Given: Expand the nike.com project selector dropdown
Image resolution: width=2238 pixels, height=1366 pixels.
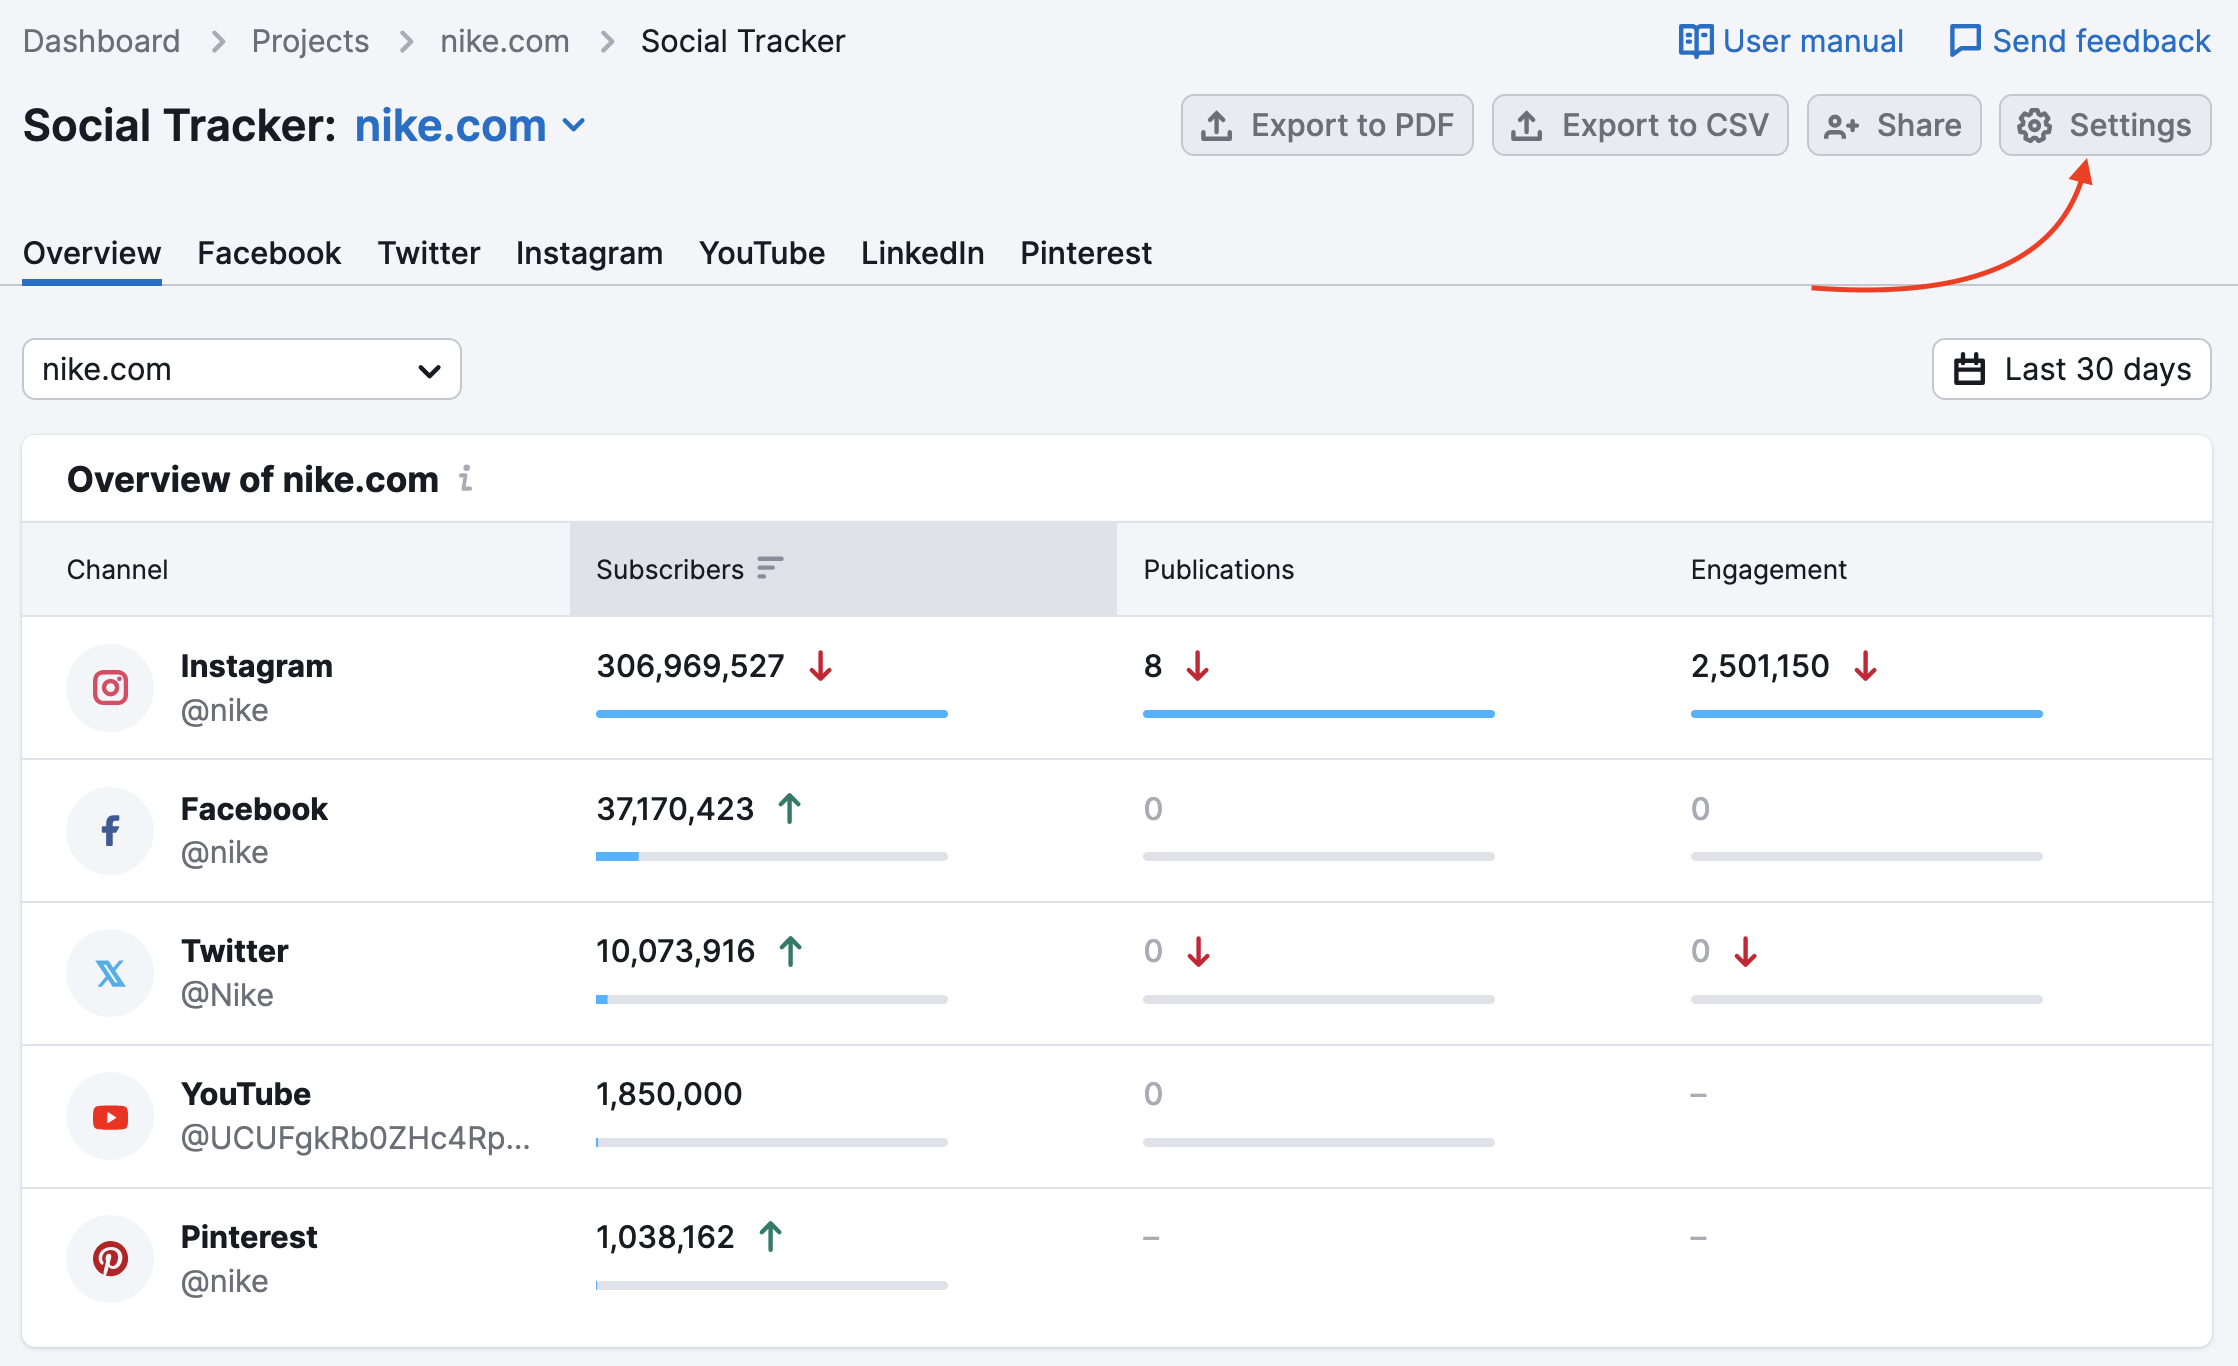Looking at the screenshot, I should pos(573,126).
